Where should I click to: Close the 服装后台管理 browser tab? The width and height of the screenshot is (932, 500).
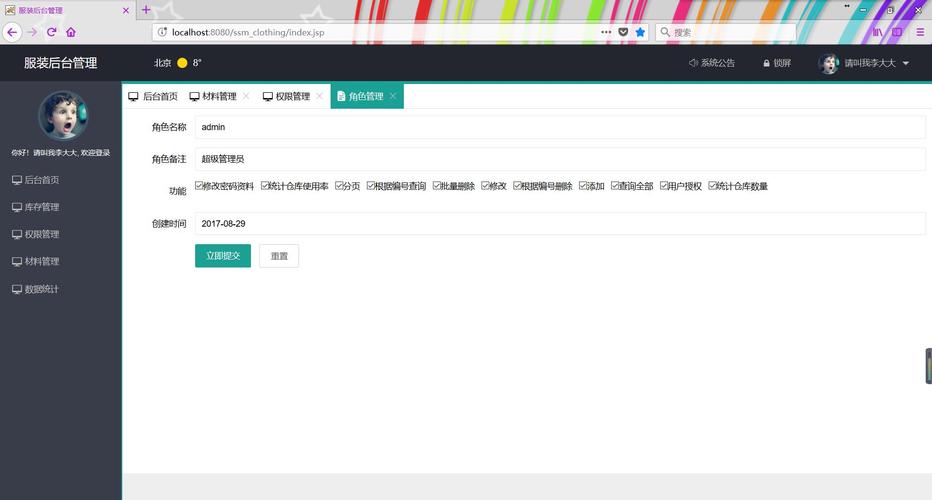pyautogui.click(x=125, y=10)
